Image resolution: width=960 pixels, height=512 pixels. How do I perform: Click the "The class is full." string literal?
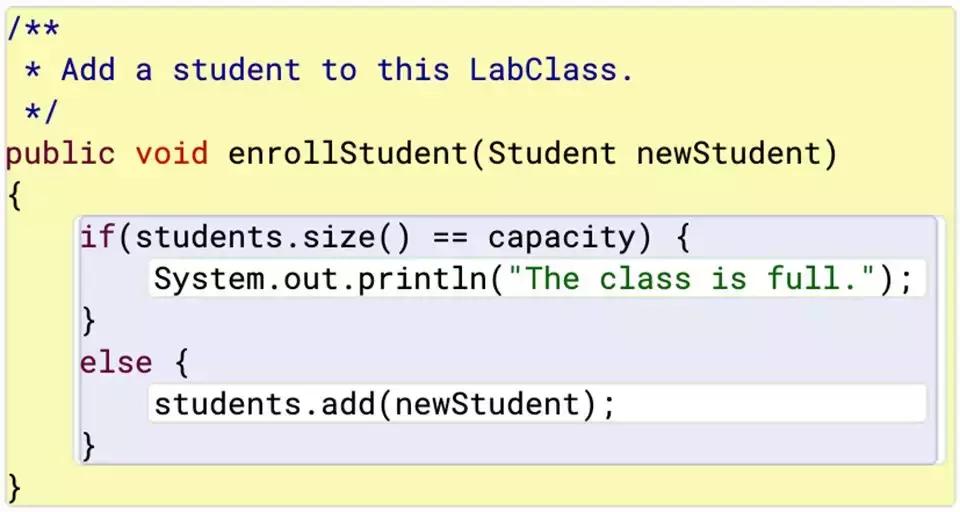[x=690, y=278]
